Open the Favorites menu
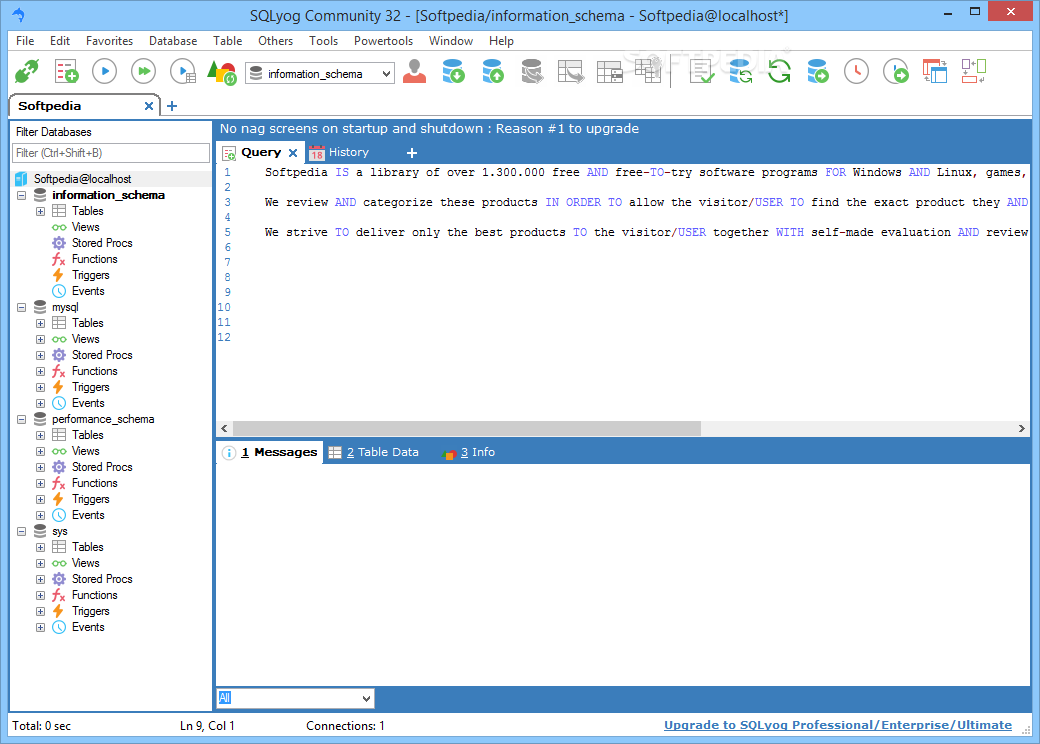Image resolution: width=1040 pixels, height=744 pixels. click(x=109, y=41)
